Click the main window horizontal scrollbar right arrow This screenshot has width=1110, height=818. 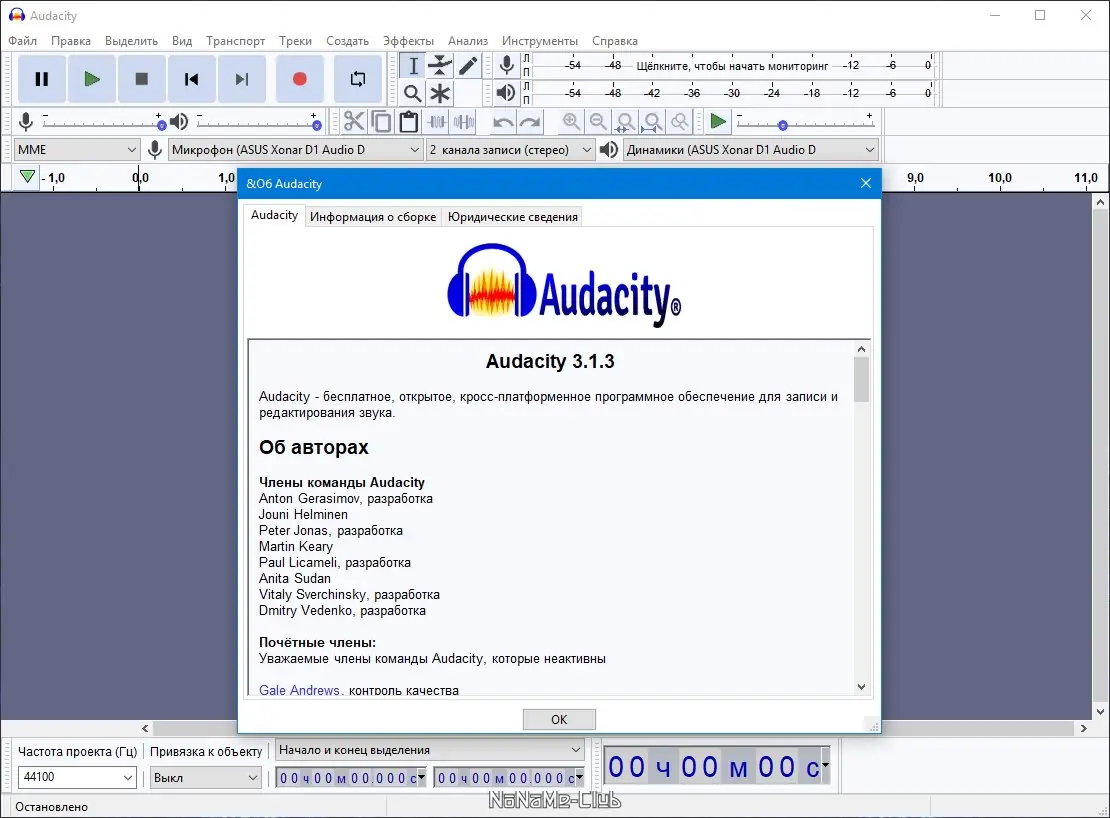(x=1083, y=728)
